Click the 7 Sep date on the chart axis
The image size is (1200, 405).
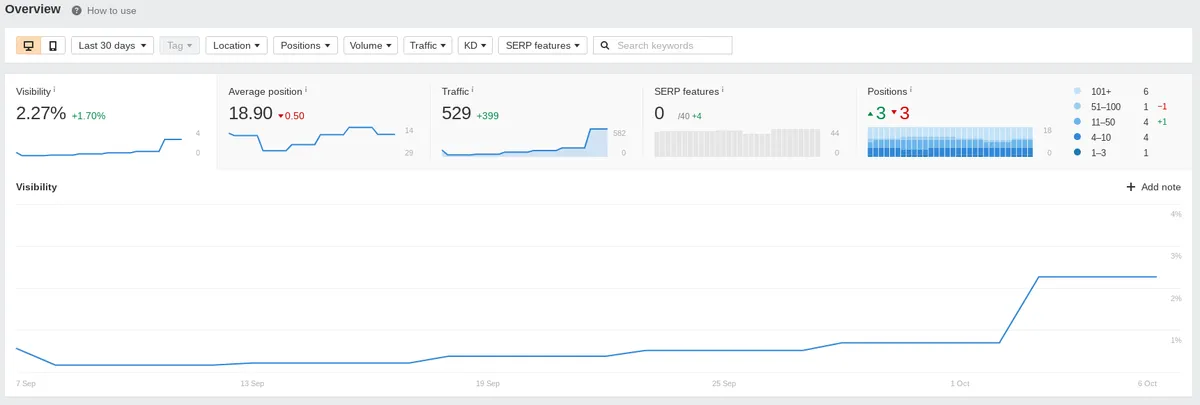27,383
